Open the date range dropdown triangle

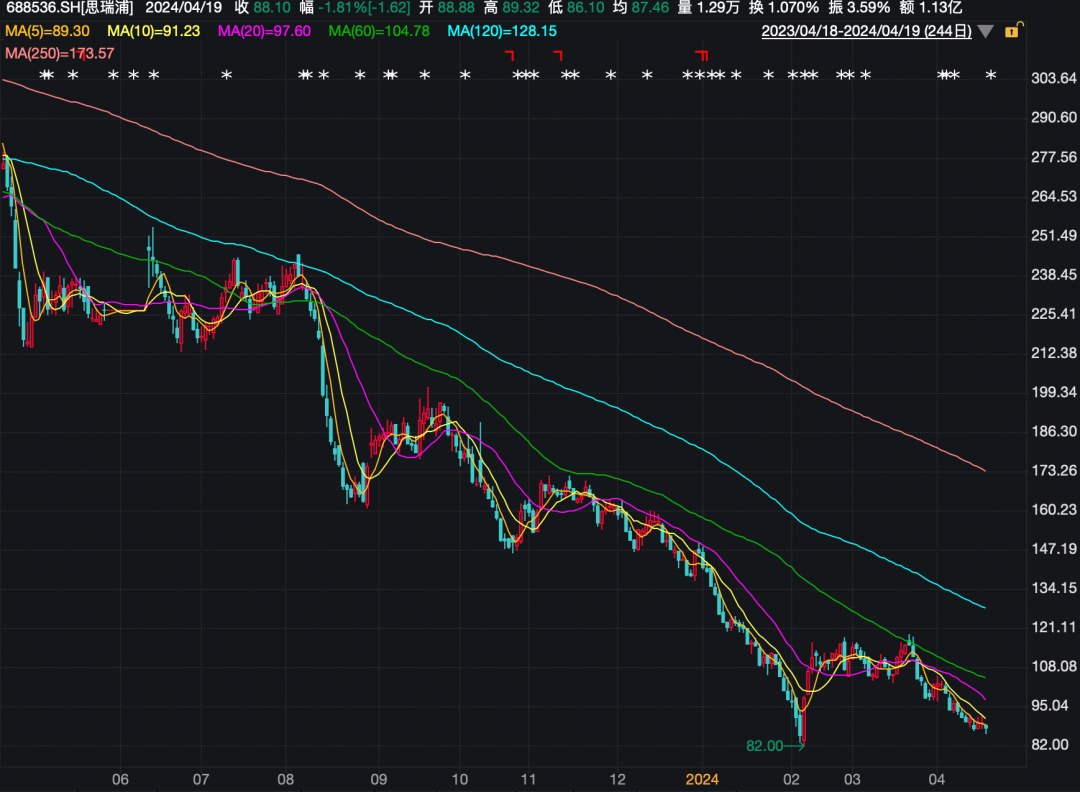tap(986, 32)
